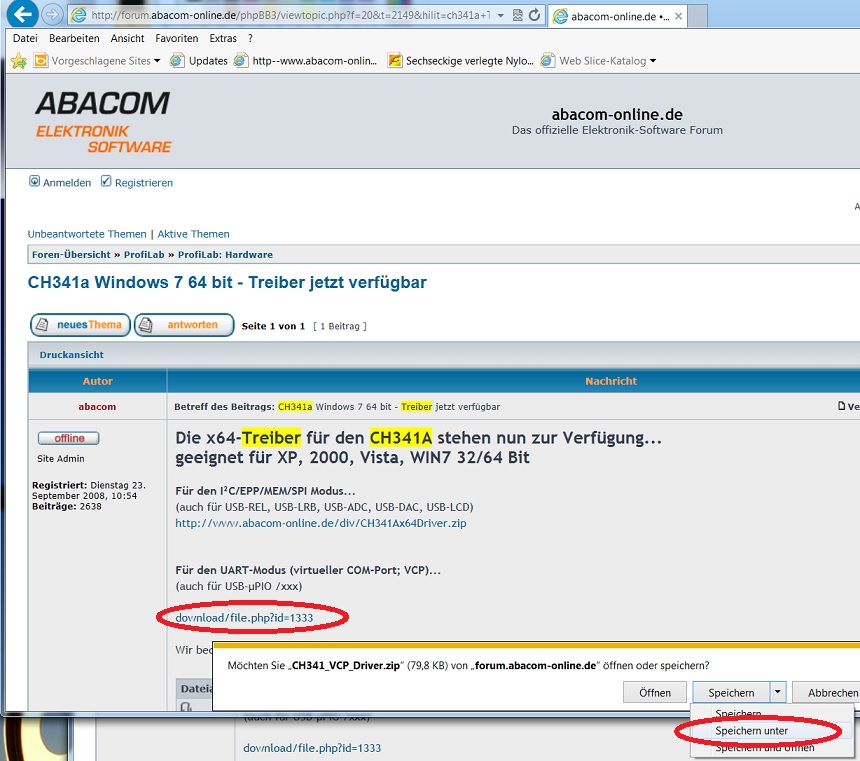Open the Sechseckige verlegte Nylo... favorite
Viewport: 860px width, 761px height.
tap(461, 61)
